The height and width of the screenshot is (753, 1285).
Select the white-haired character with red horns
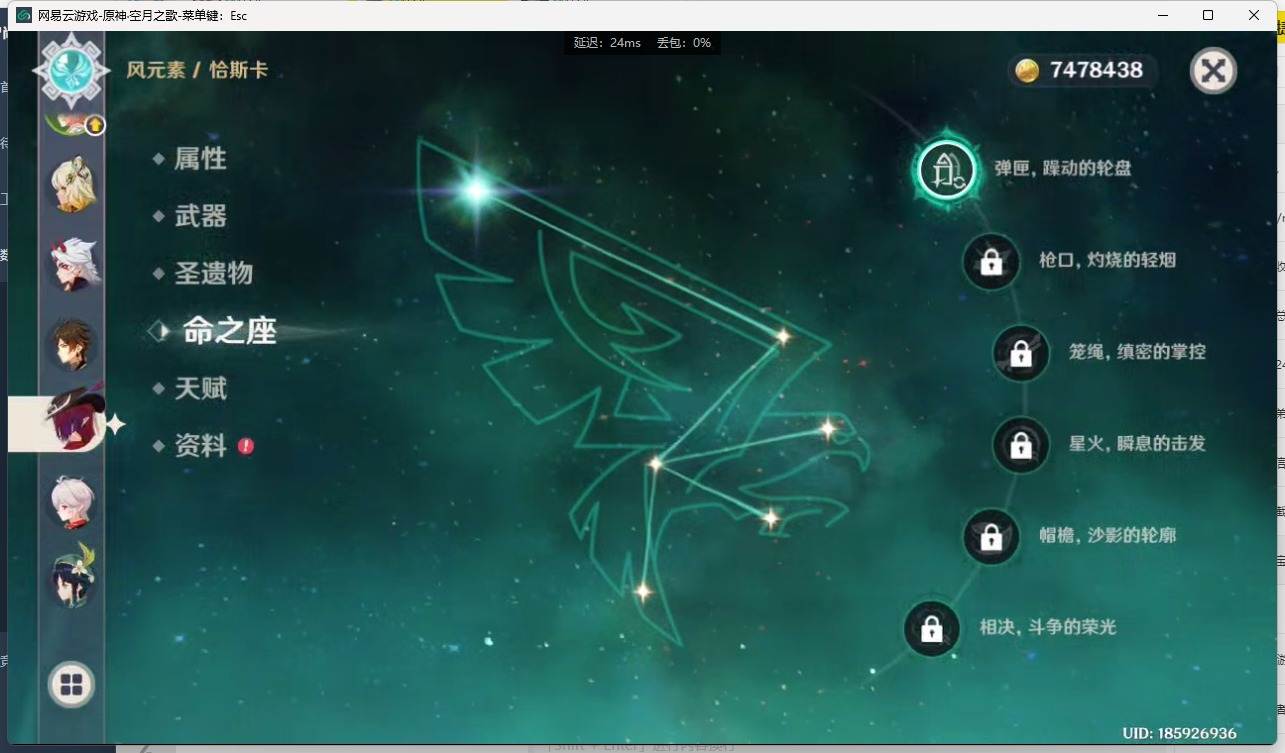point(72,265)
